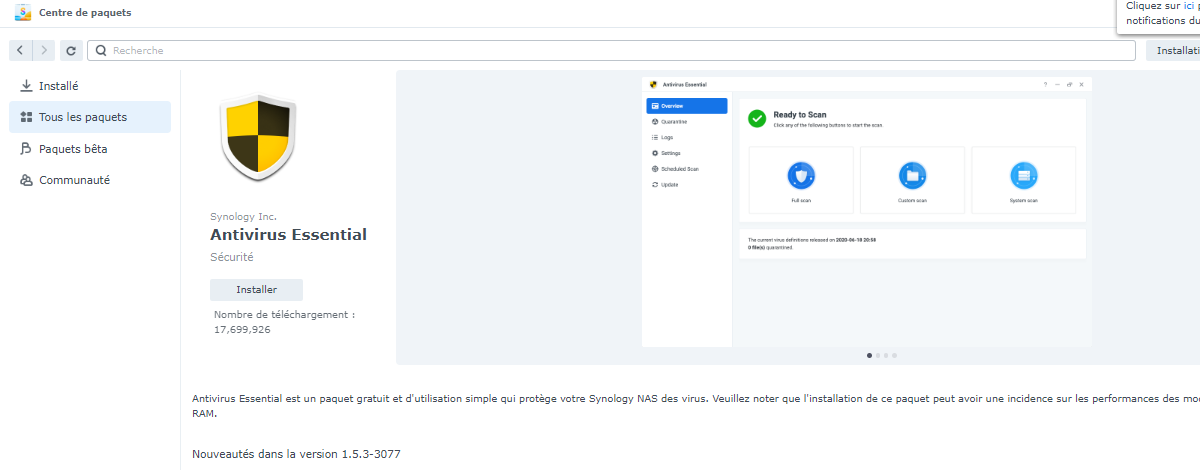This screenshot has height=470, width=1200.
Task: Click the Tous les paquets grid icon
Action: (27, 117)
